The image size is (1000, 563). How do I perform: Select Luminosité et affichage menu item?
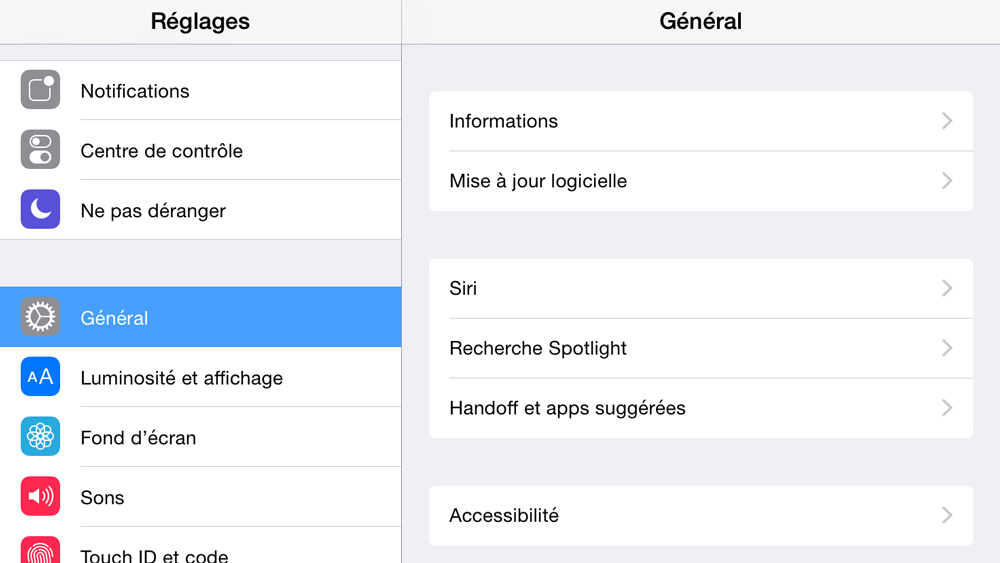[x=181, y=378]
